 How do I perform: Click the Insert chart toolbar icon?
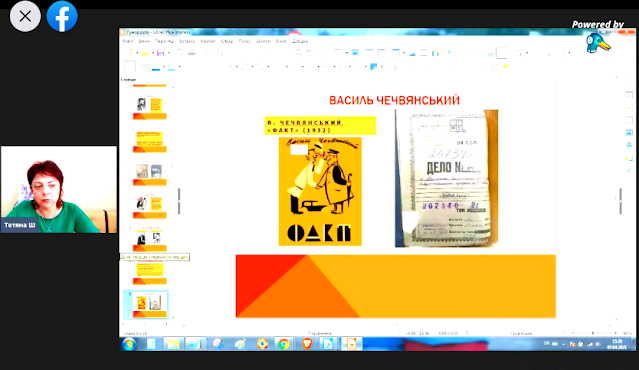click(x=435, y=53)
